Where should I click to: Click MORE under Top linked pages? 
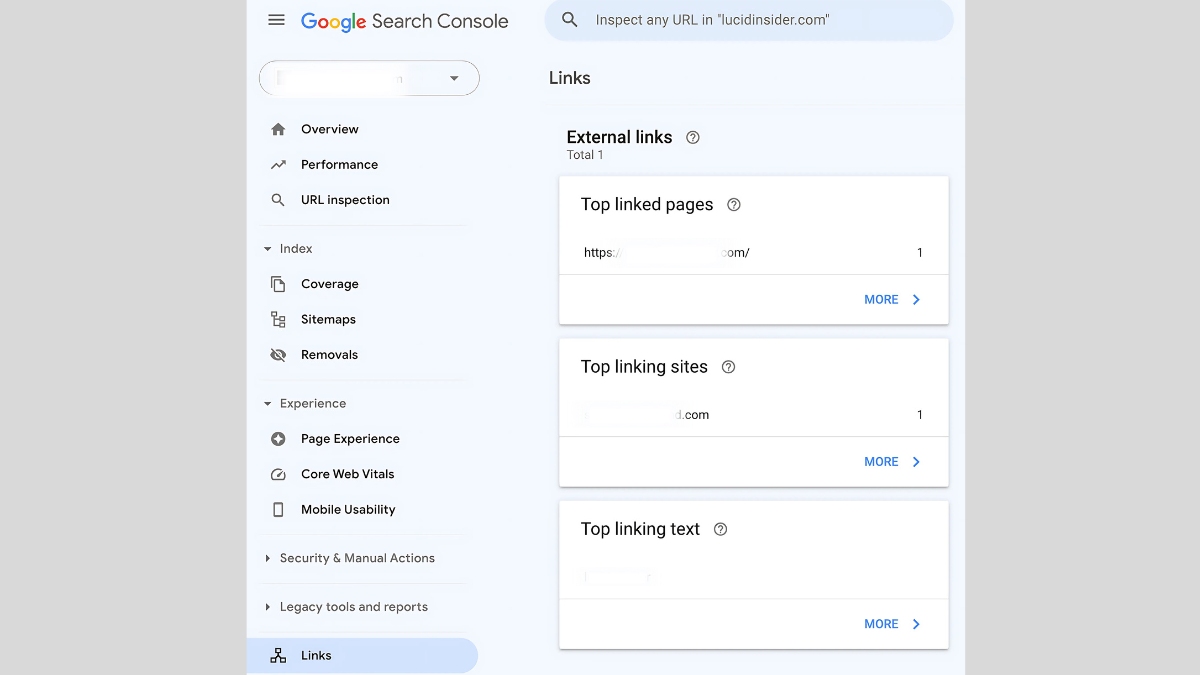coord(881,300)
